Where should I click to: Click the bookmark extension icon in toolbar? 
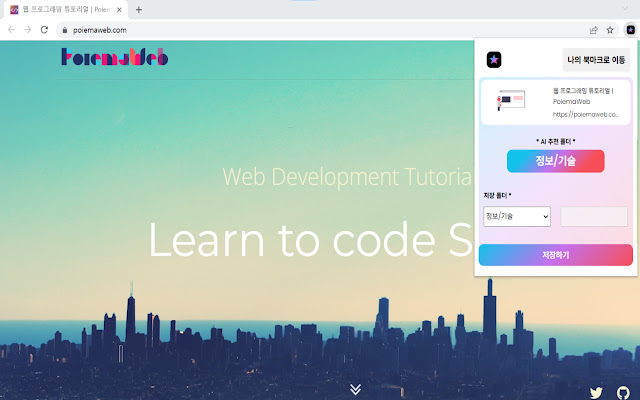coord(631,30)
